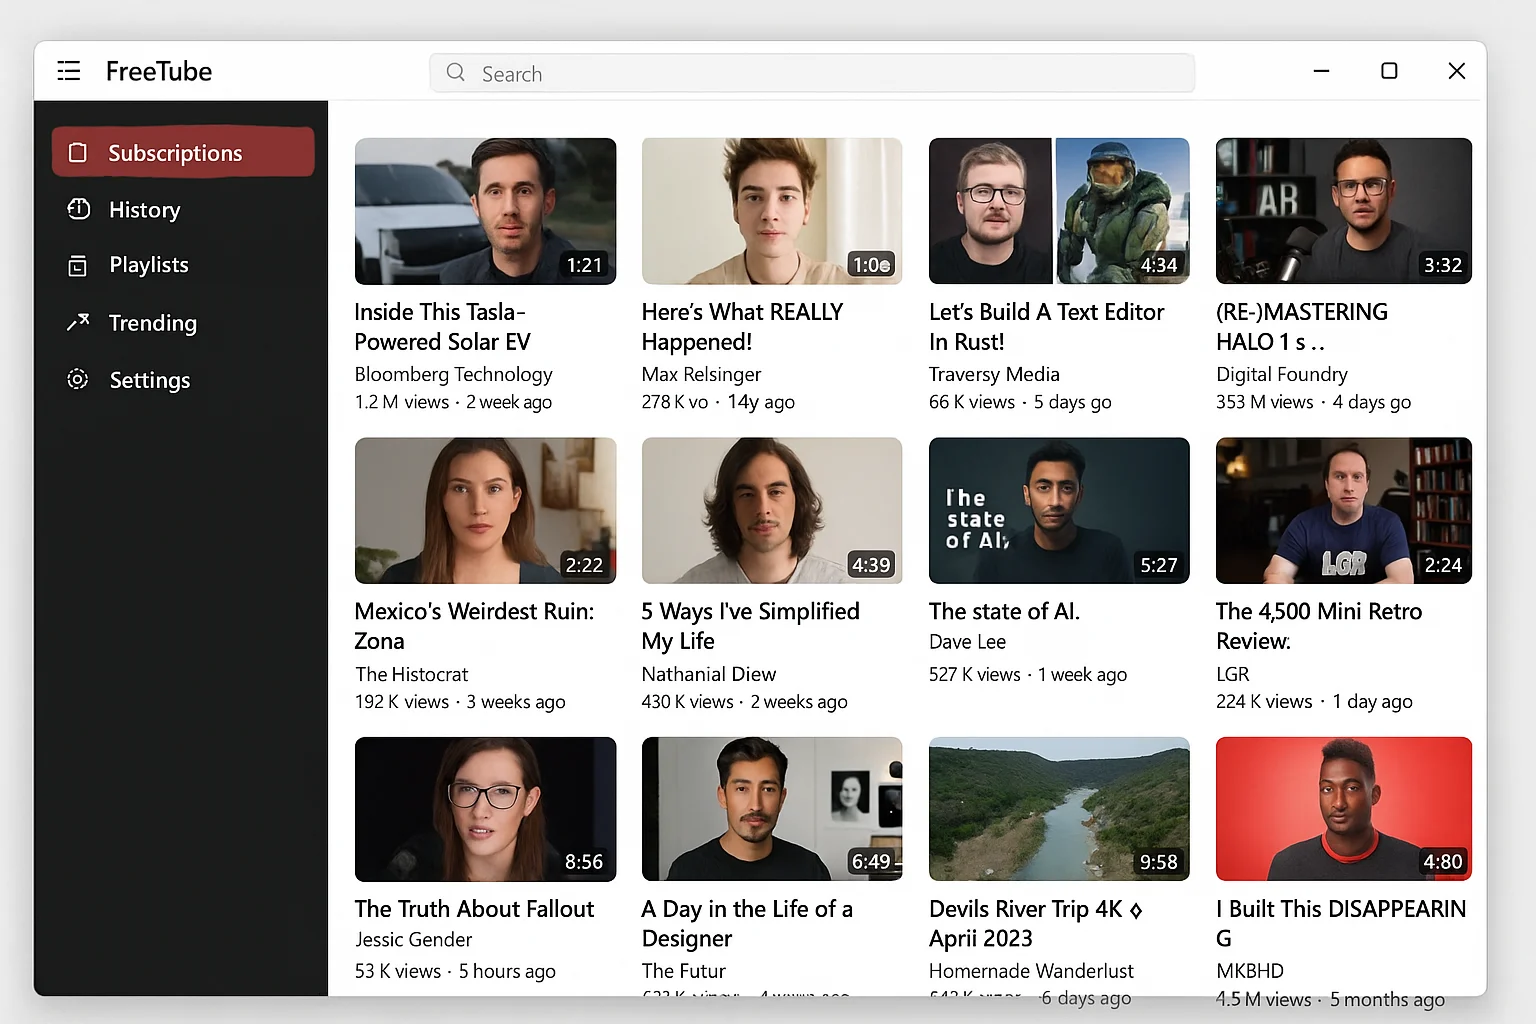Toggle the sidebar hamburger menu icon
This screenshot has height=1024, width=1536.
click(69, 71)
